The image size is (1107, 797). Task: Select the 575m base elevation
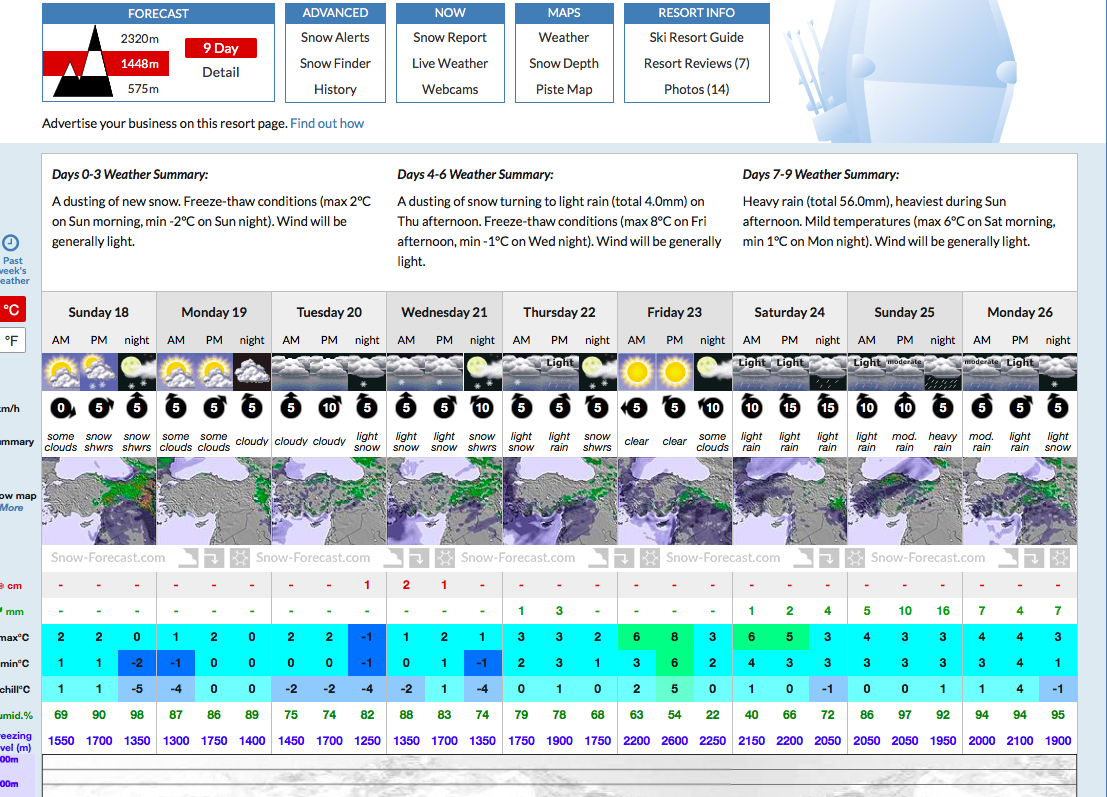coord(143,89)
